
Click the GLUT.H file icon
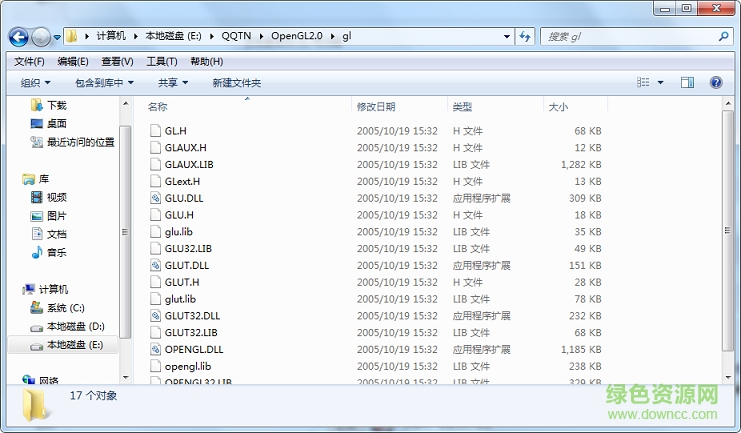point(155,282)
